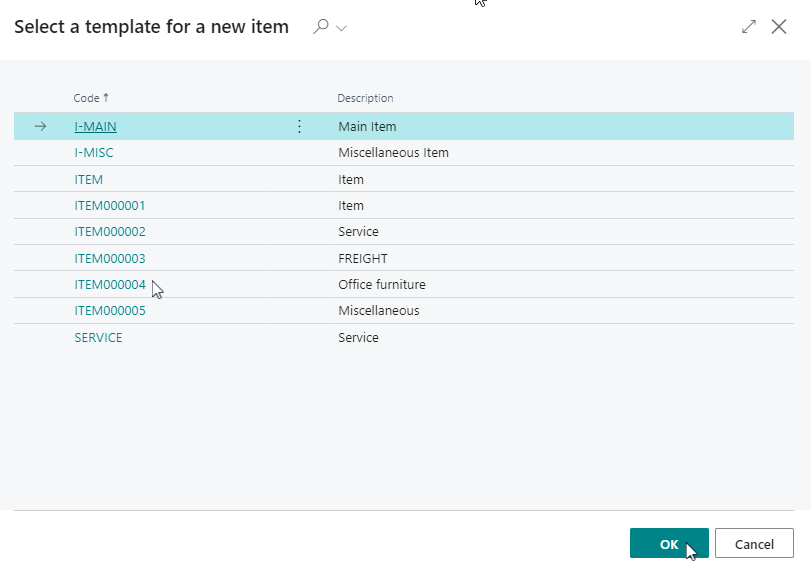Click the Cancel button
Screen dimensions: 811x564
[x=754, y=543]
